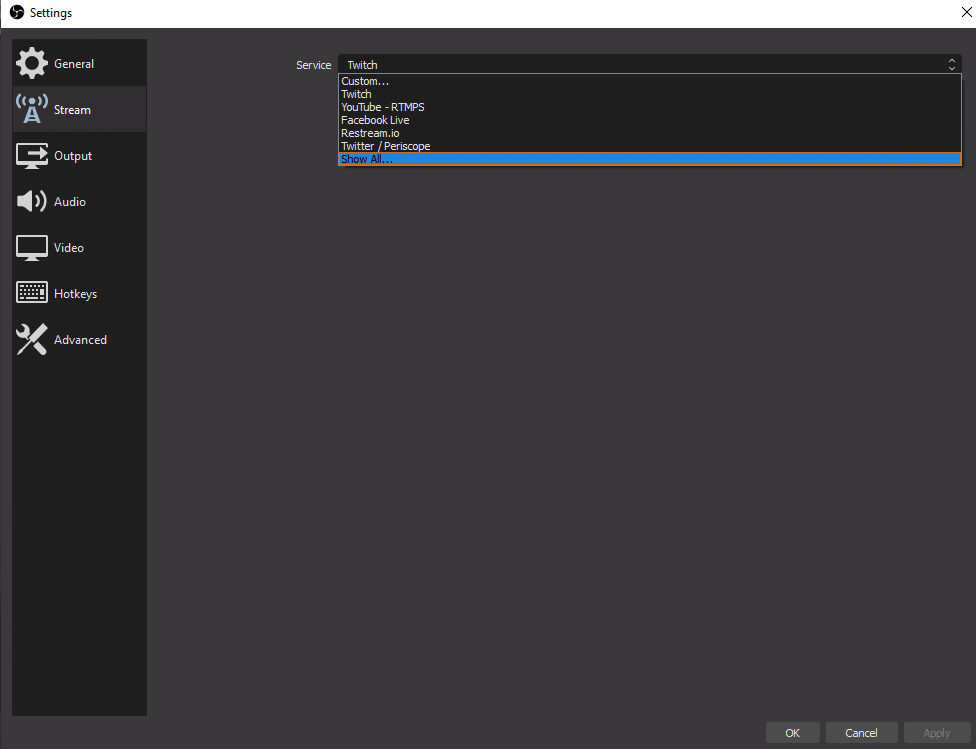Select the Stream antenna icon
Viewport: 976px width, 749px height.
(32, 109)
